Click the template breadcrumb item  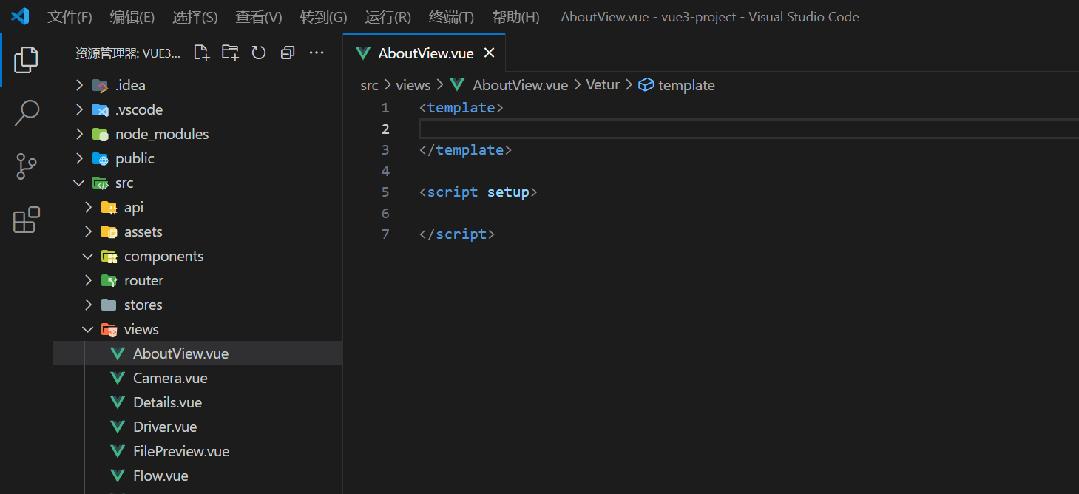(x=686, y=85)
